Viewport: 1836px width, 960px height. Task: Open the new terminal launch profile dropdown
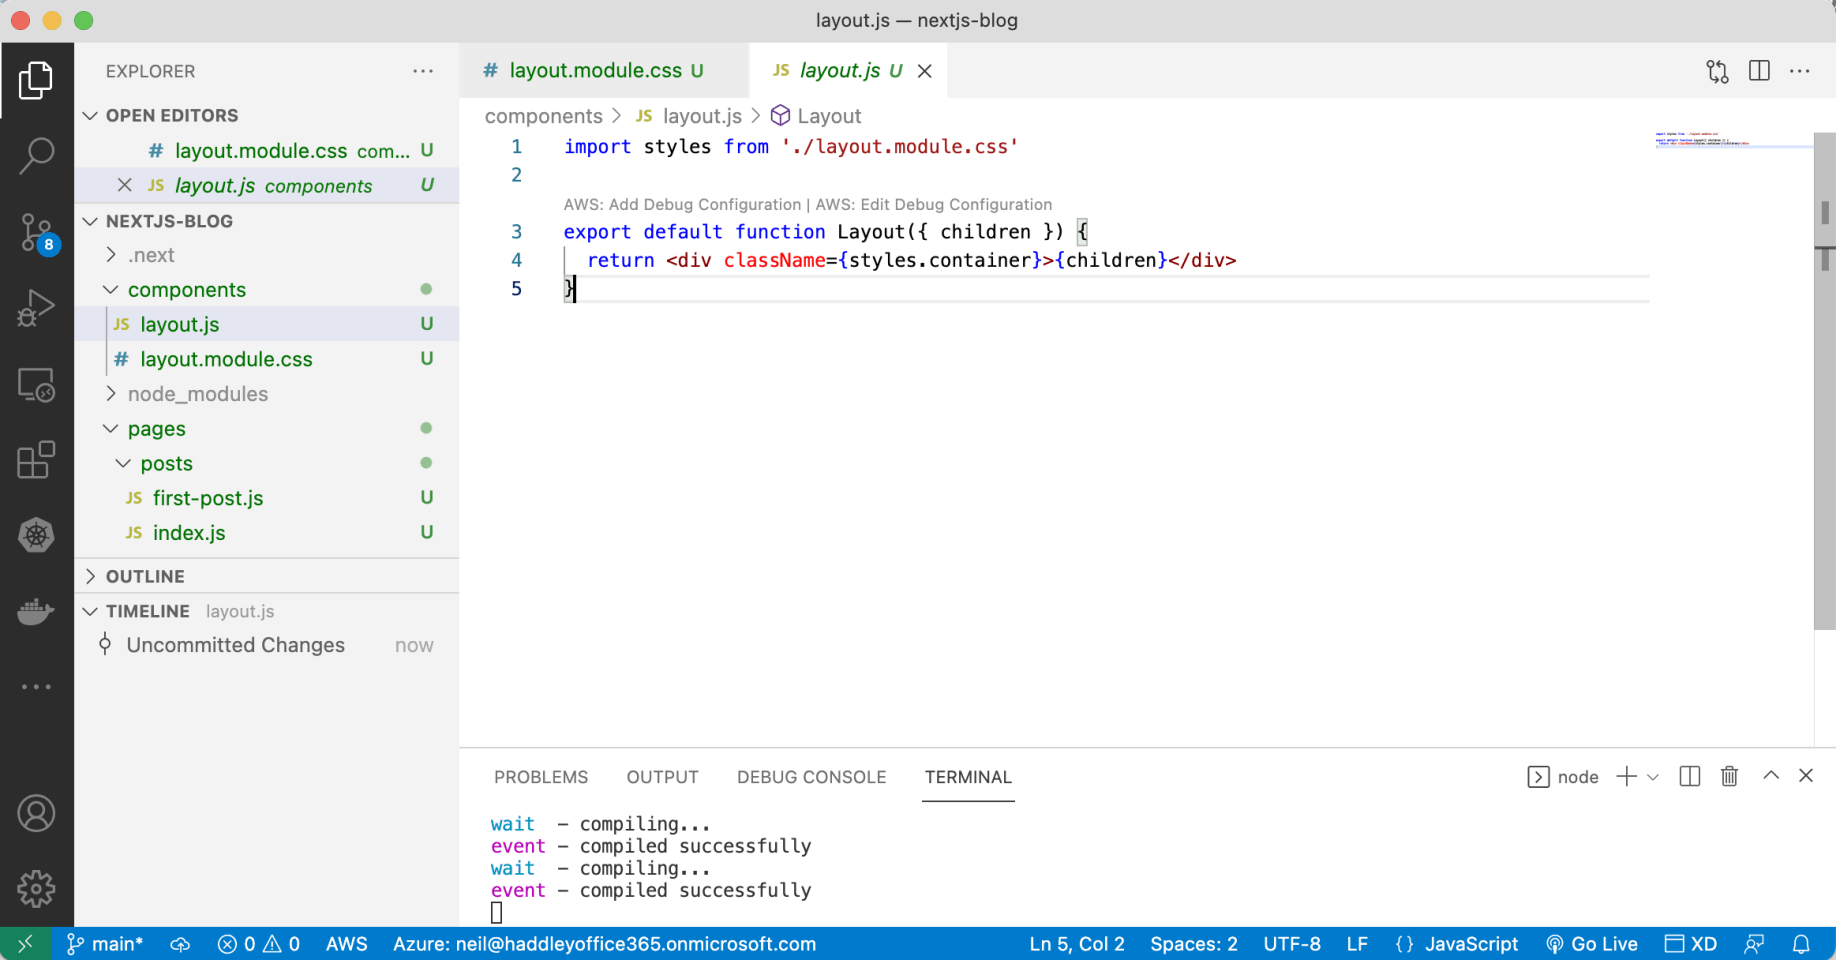(x=1653, y=777)
